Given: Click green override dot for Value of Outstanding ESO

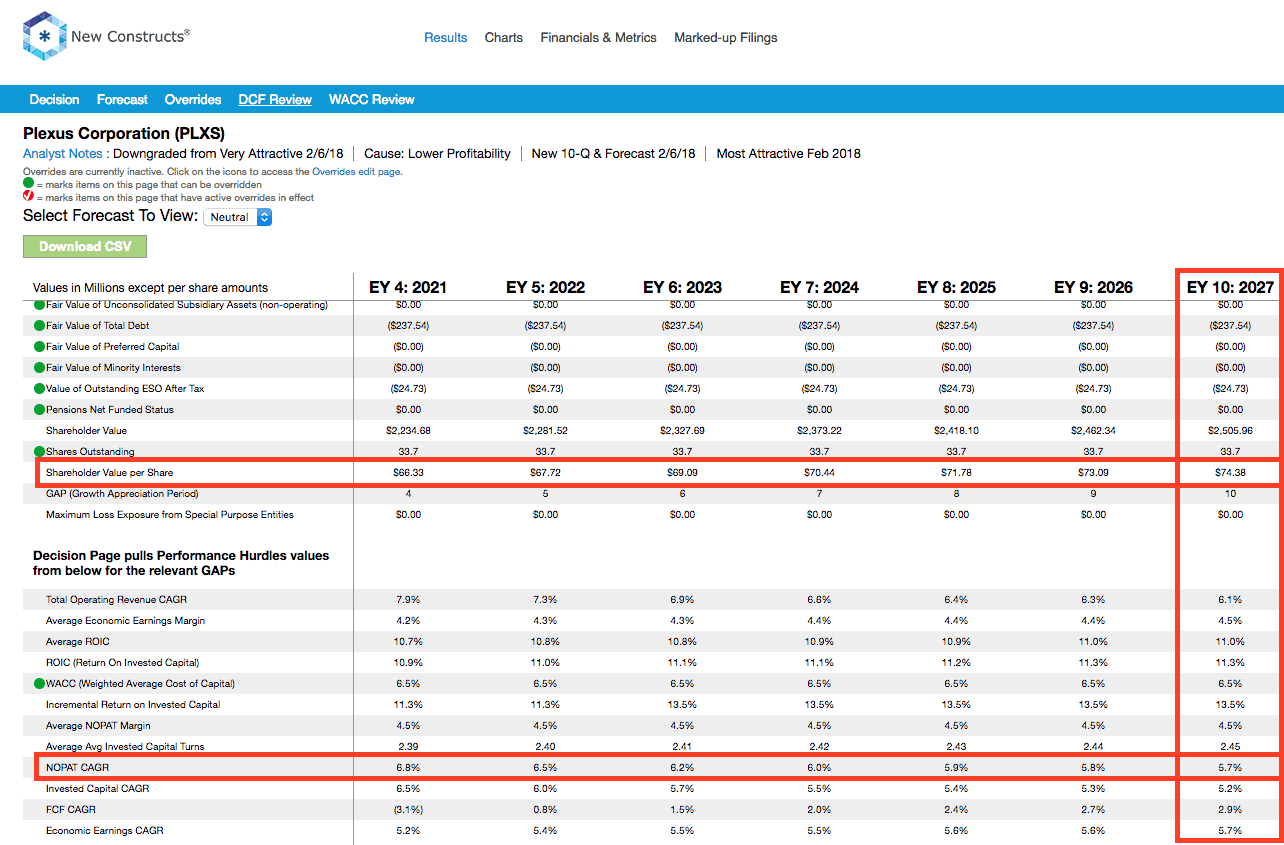Looking at the screenshot, I should tap(39, 388).
